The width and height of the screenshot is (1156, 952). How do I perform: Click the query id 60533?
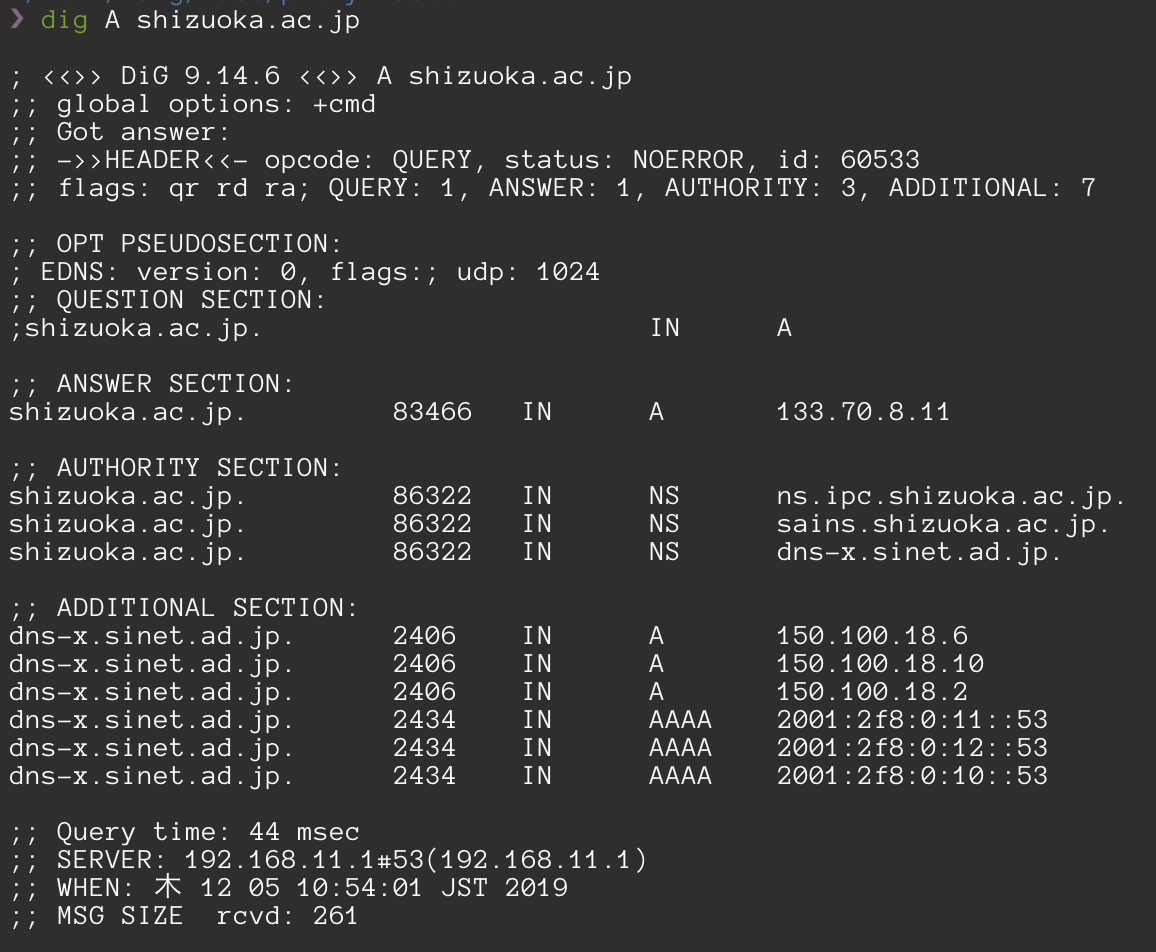pos(880,160)
